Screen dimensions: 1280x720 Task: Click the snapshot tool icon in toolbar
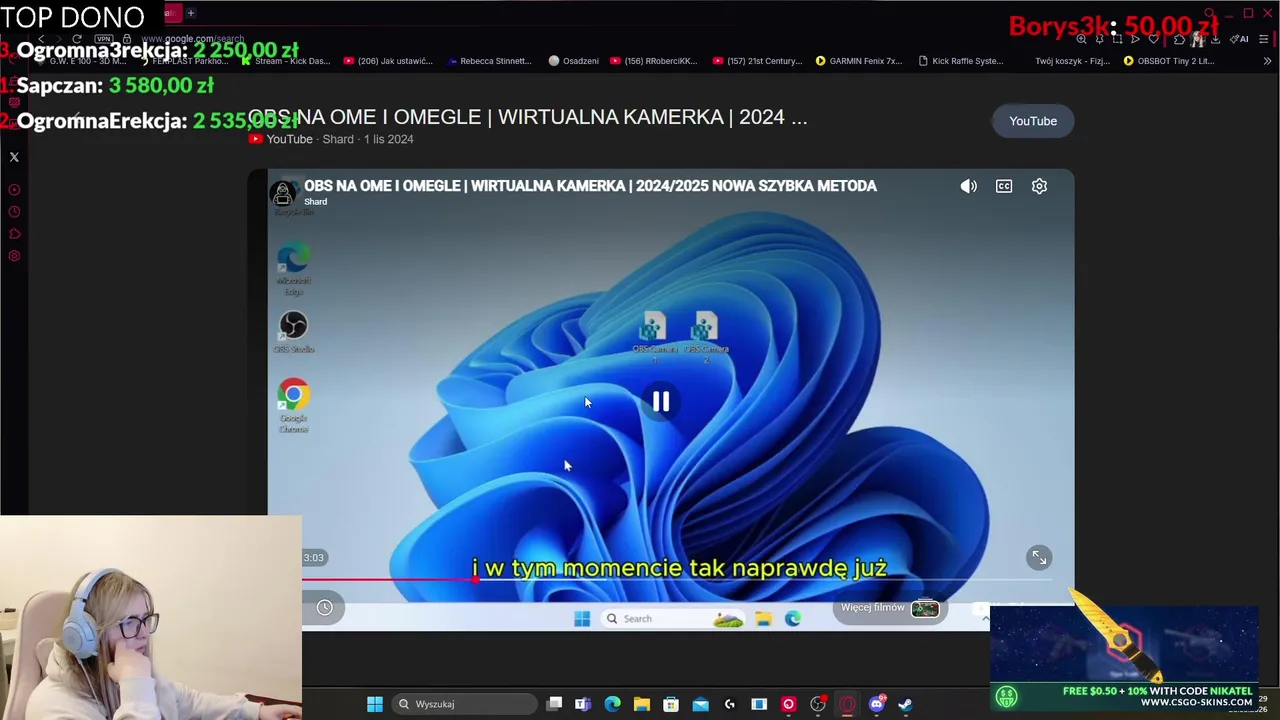point(1117,39)
